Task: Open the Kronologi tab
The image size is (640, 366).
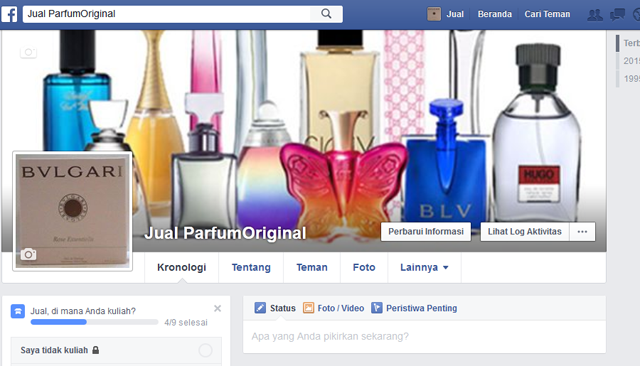Action: (182, 267)
